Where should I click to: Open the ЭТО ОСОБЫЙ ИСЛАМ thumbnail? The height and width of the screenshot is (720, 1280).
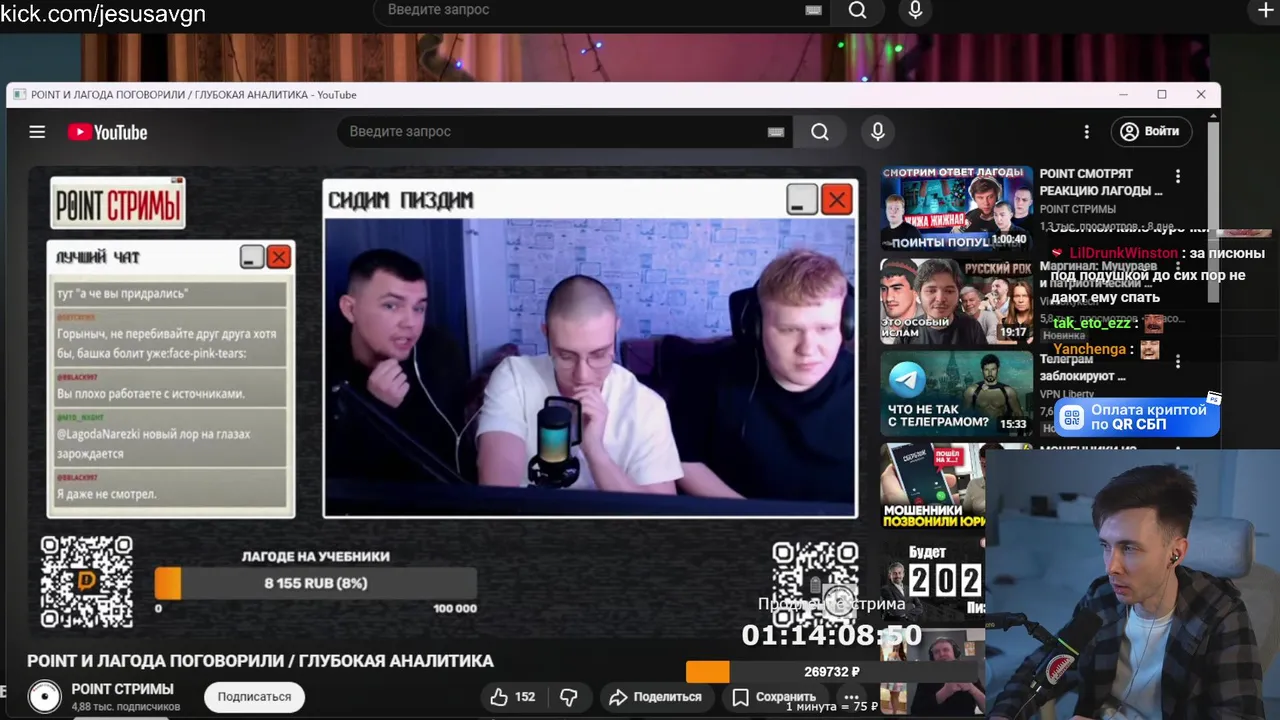point(956,302)
